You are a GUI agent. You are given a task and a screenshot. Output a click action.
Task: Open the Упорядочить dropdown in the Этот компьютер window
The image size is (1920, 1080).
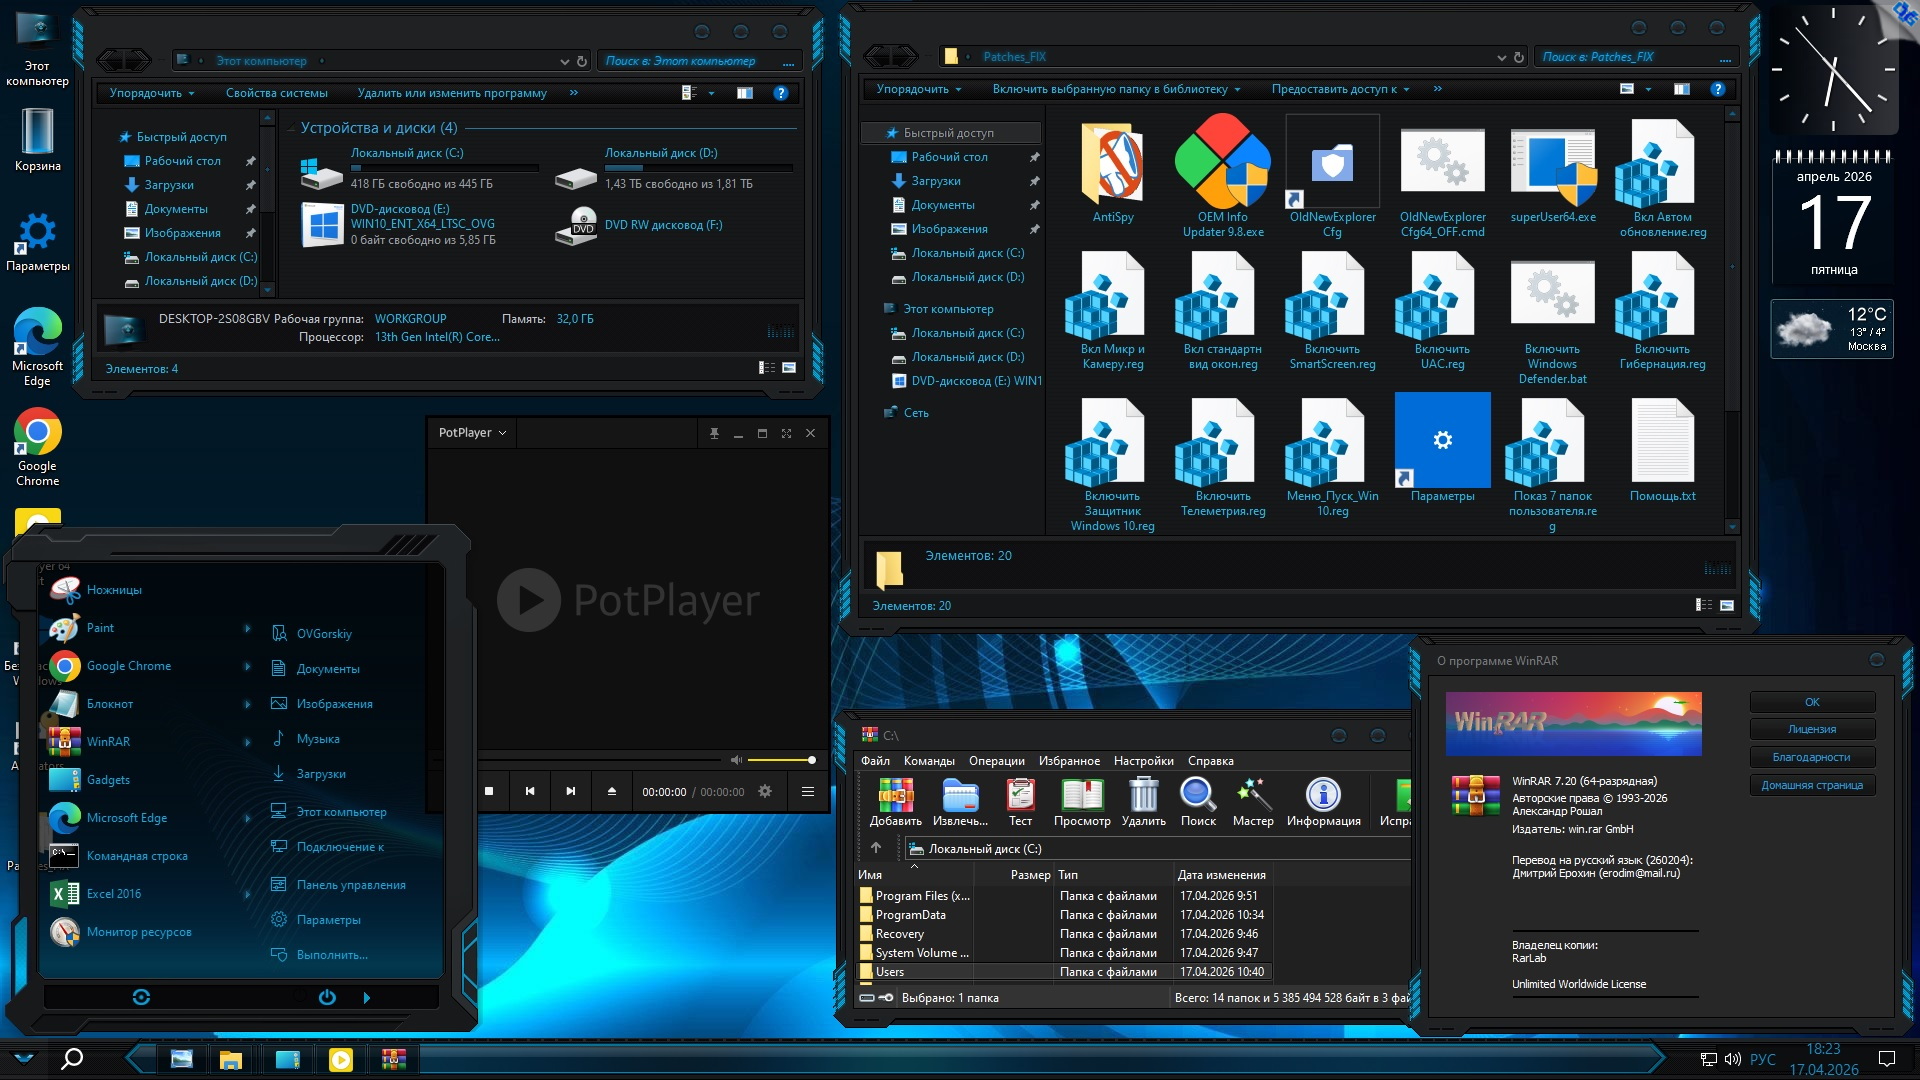point(152,93)
